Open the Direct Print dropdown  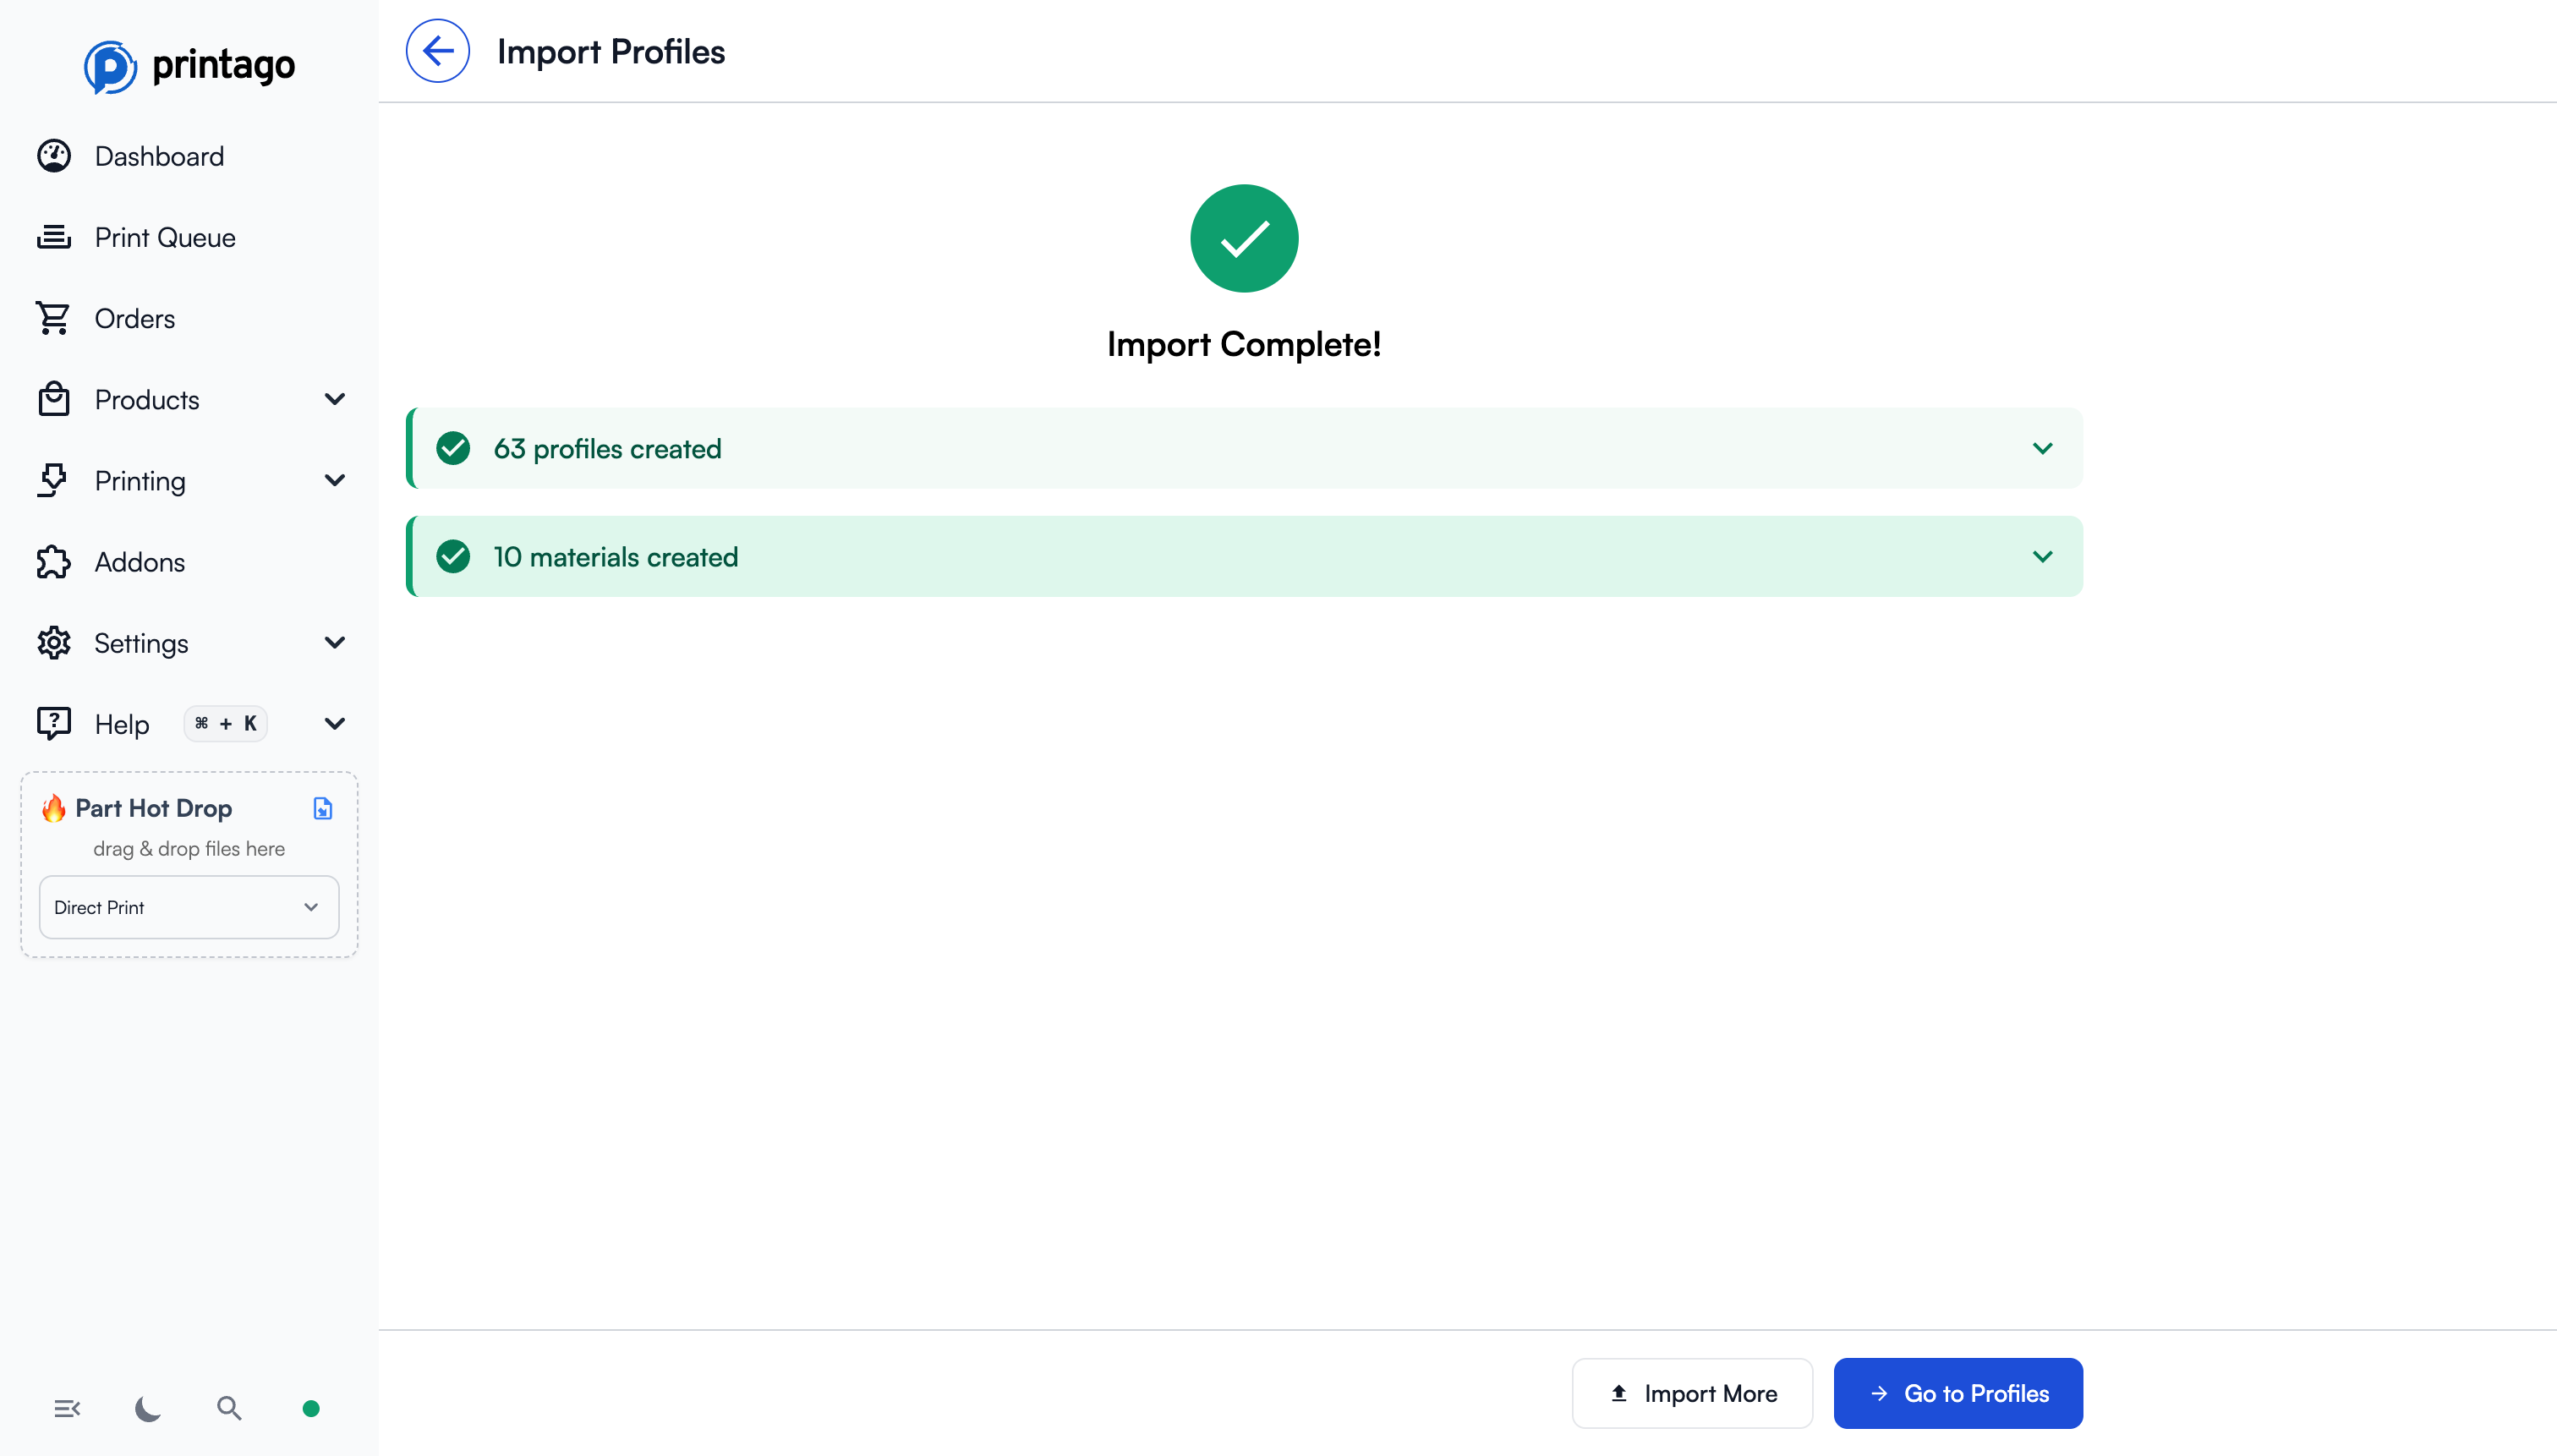189,907
